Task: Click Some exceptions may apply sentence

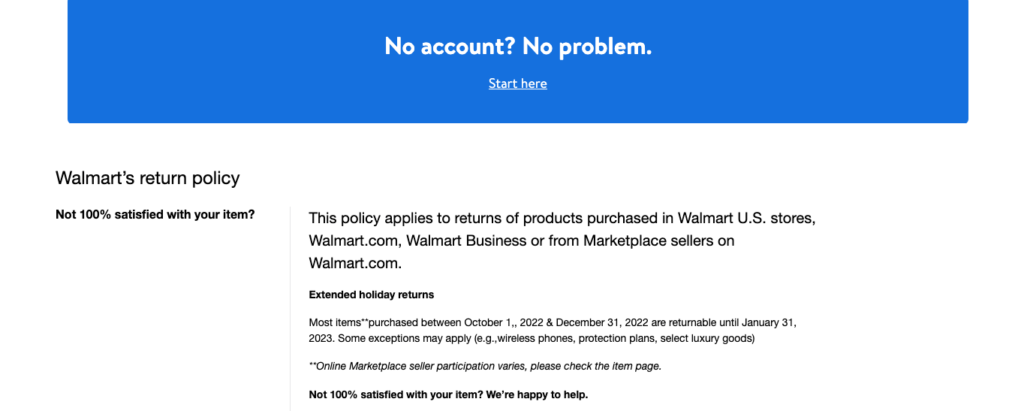Action: pyautogui.click(x=532, y=339)
